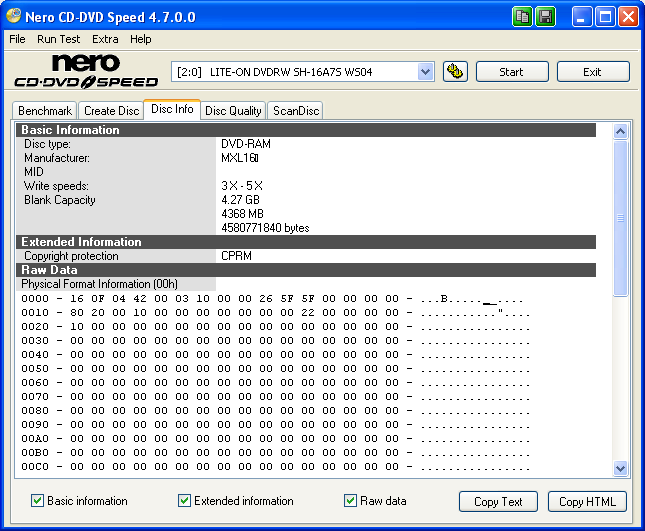Viewport: 645px width, 531px height.
Task: Open the ScanDisc tab
Action: (296, 111)
